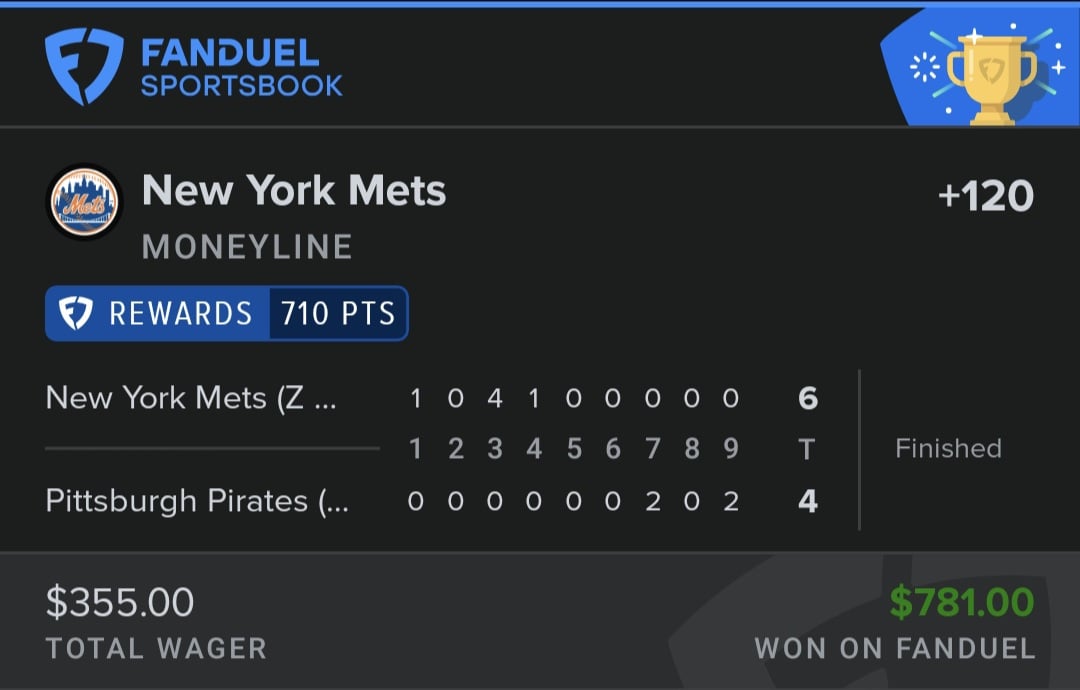Image resolution: width=1080 pixels, height=690 pixels.
Task: Click the Pittsburgh Pirates scoreboard row name
Action: 197,501
